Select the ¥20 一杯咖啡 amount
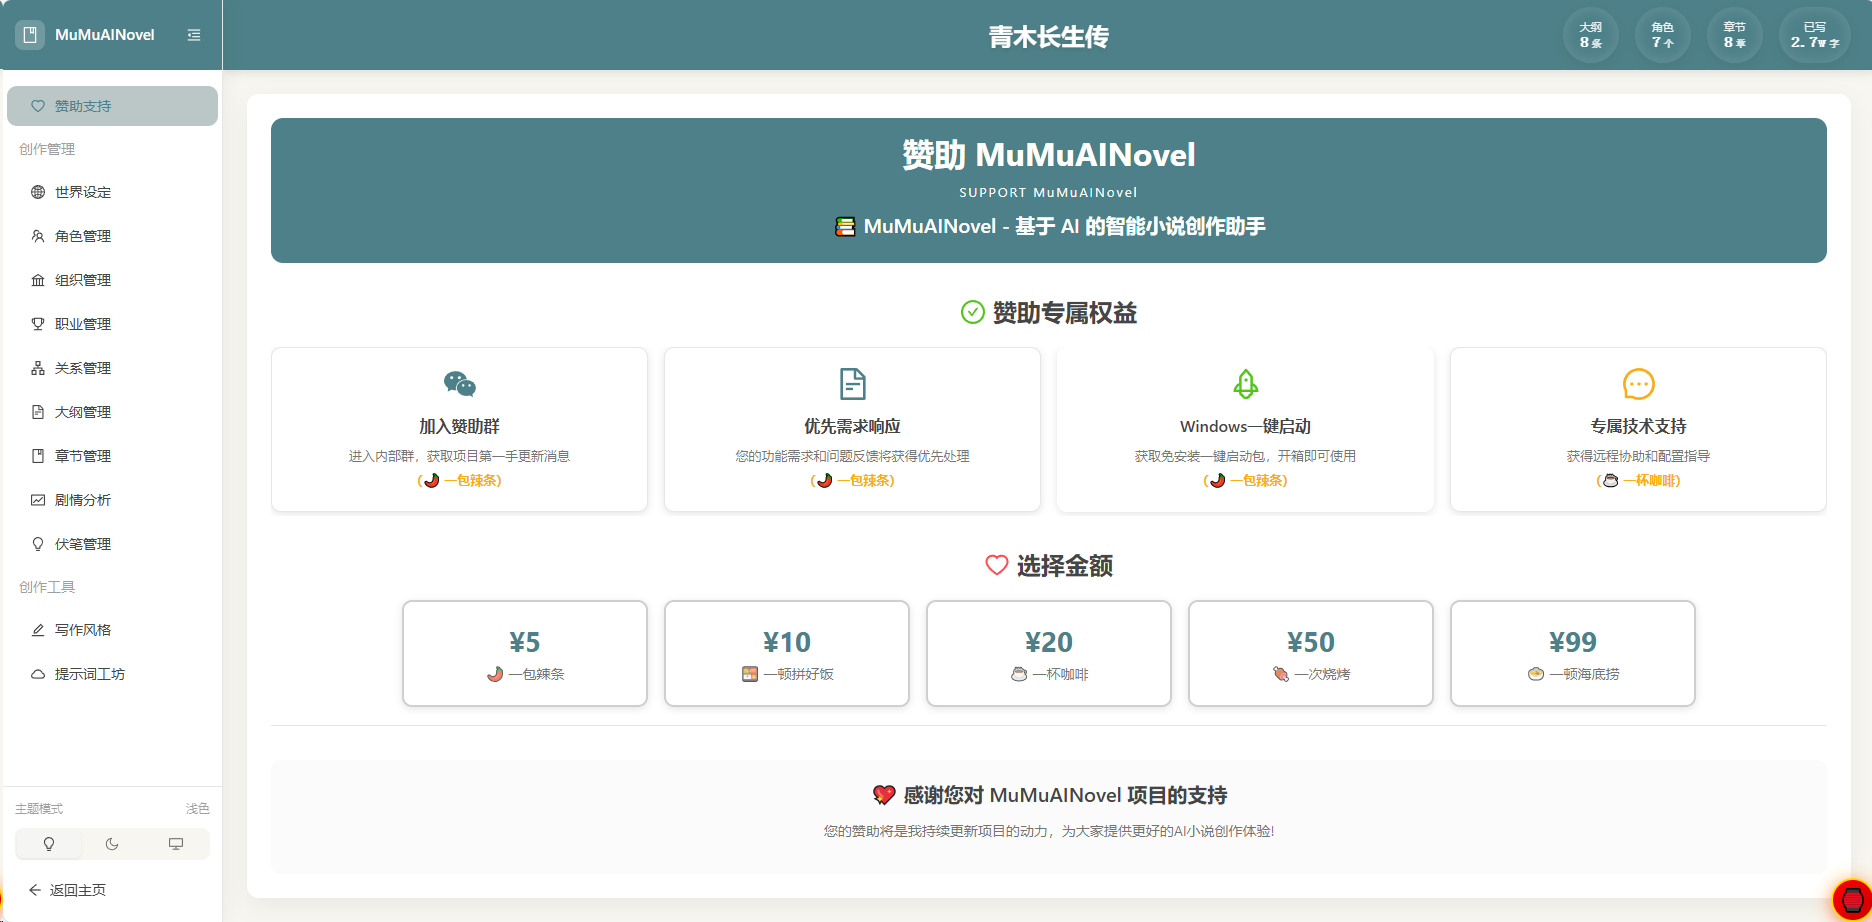 [x=1049, y=653]
